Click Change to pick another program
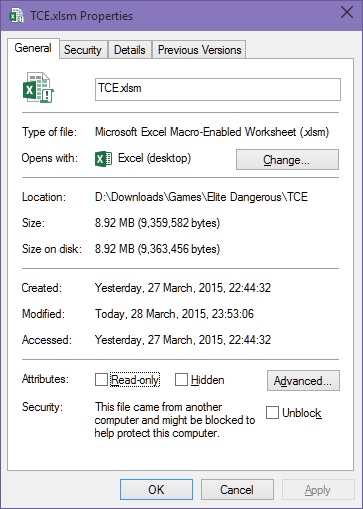Viewport: 363px width, 509px height. pyautogui.click(x=287, y=160)
